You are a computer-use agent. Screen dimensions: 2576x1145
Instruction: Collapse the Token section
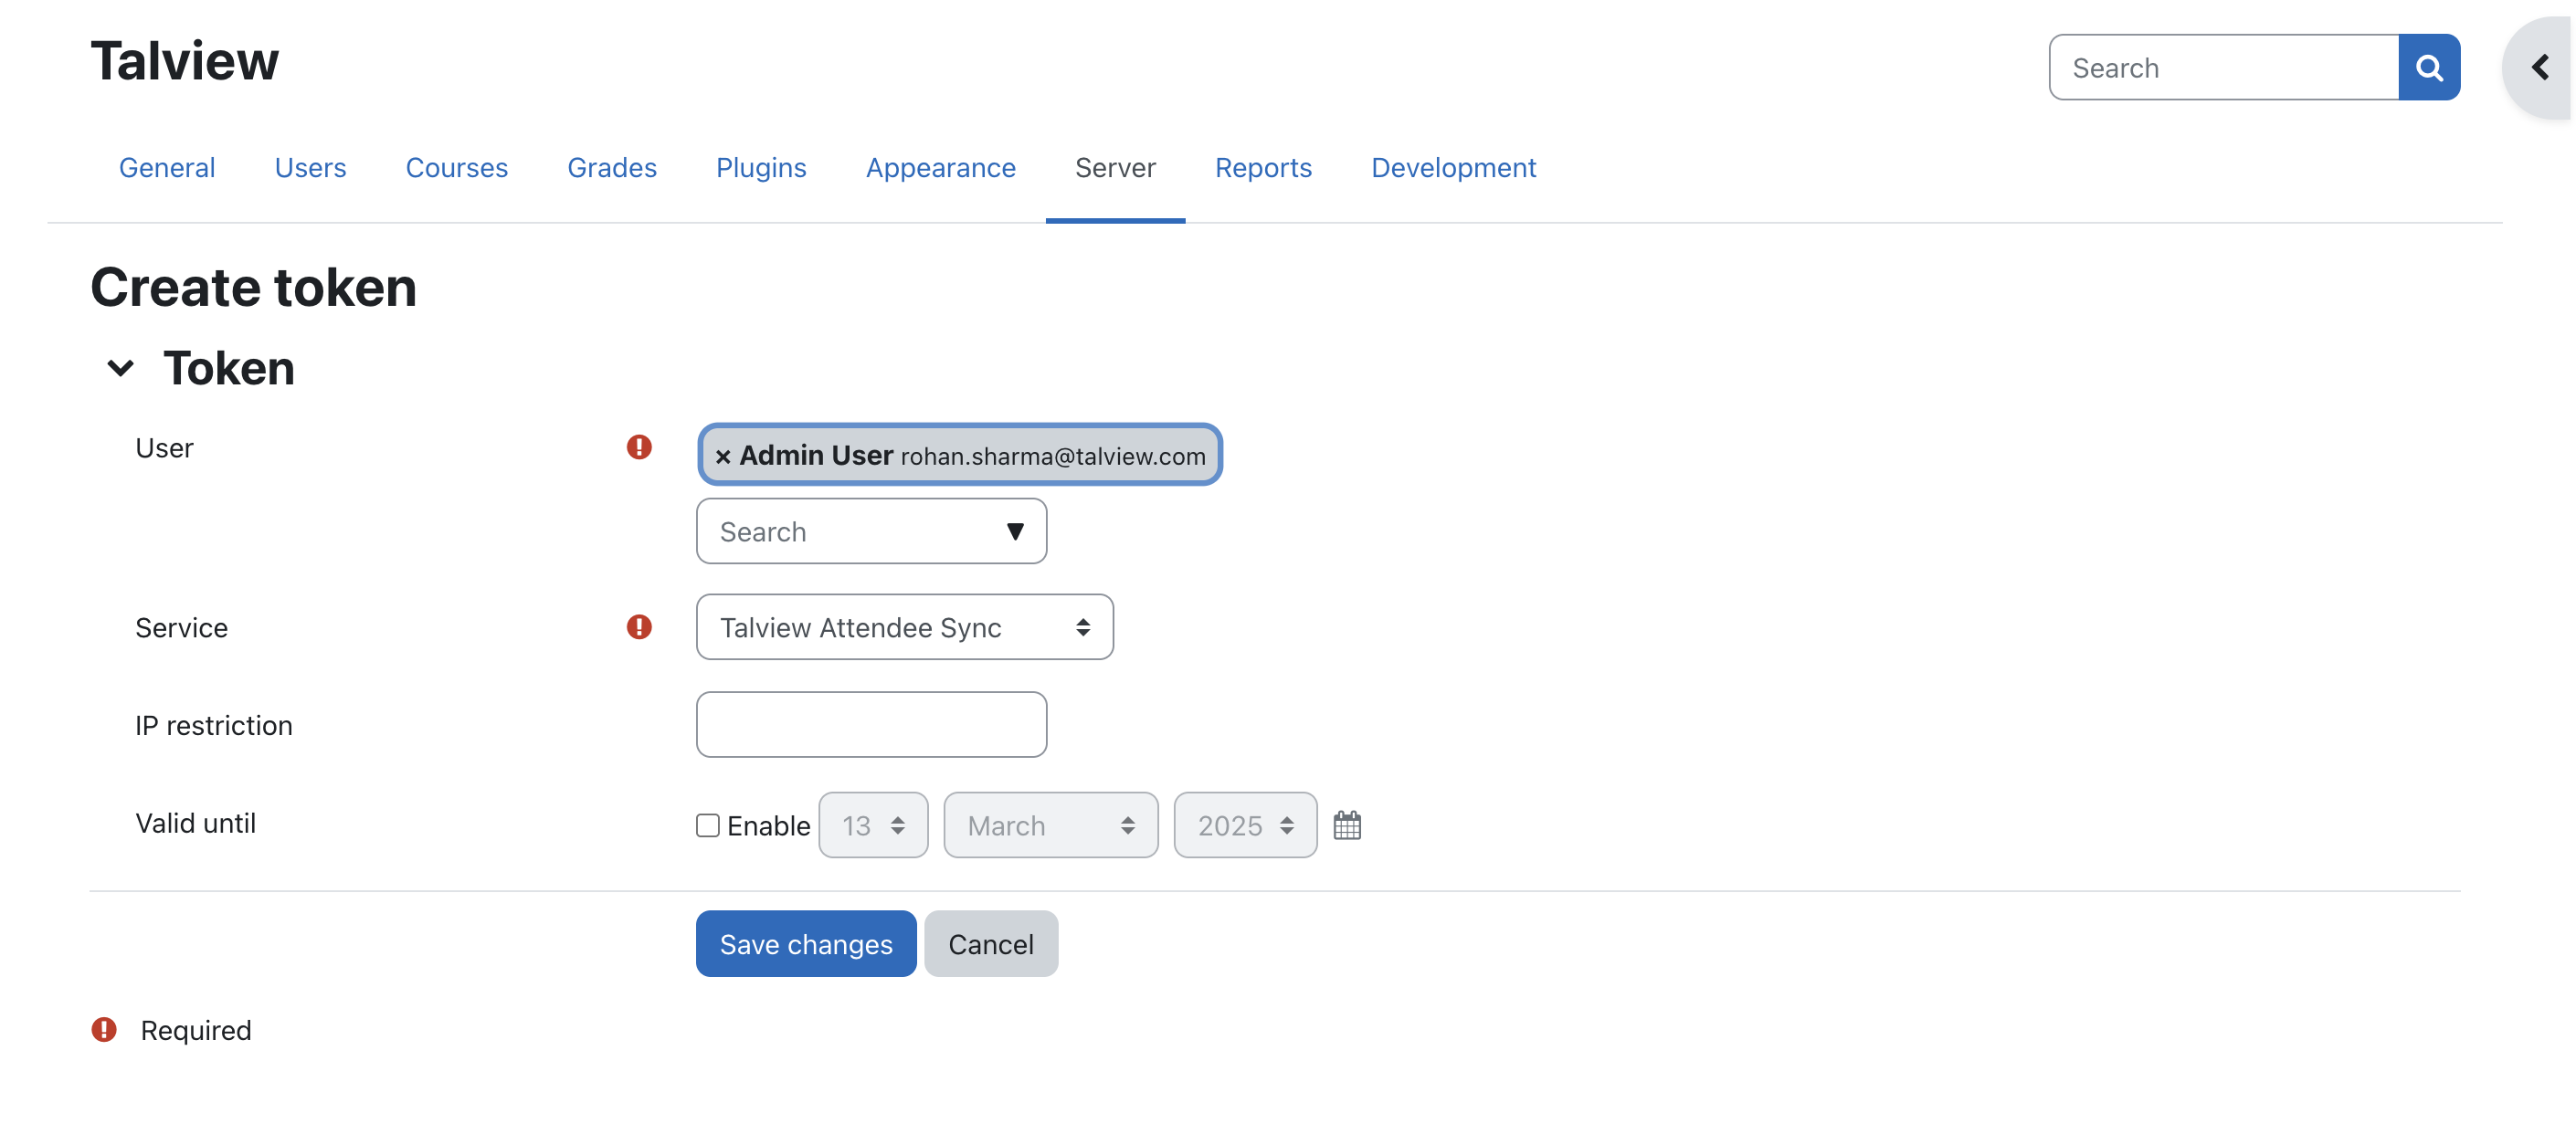pos(120,368)
